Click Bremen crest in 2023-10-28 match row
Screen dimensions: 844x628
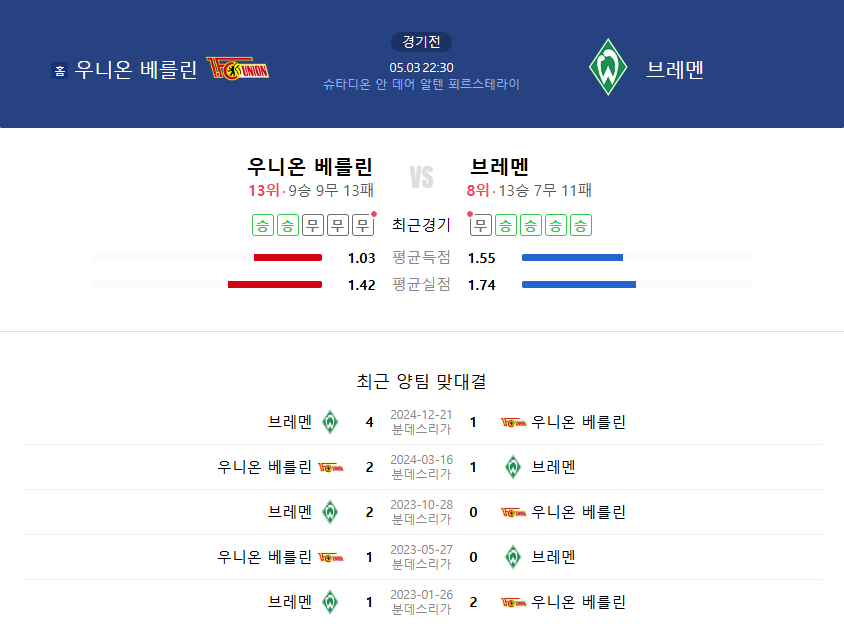pyautogui.click(x=330, y=512)
